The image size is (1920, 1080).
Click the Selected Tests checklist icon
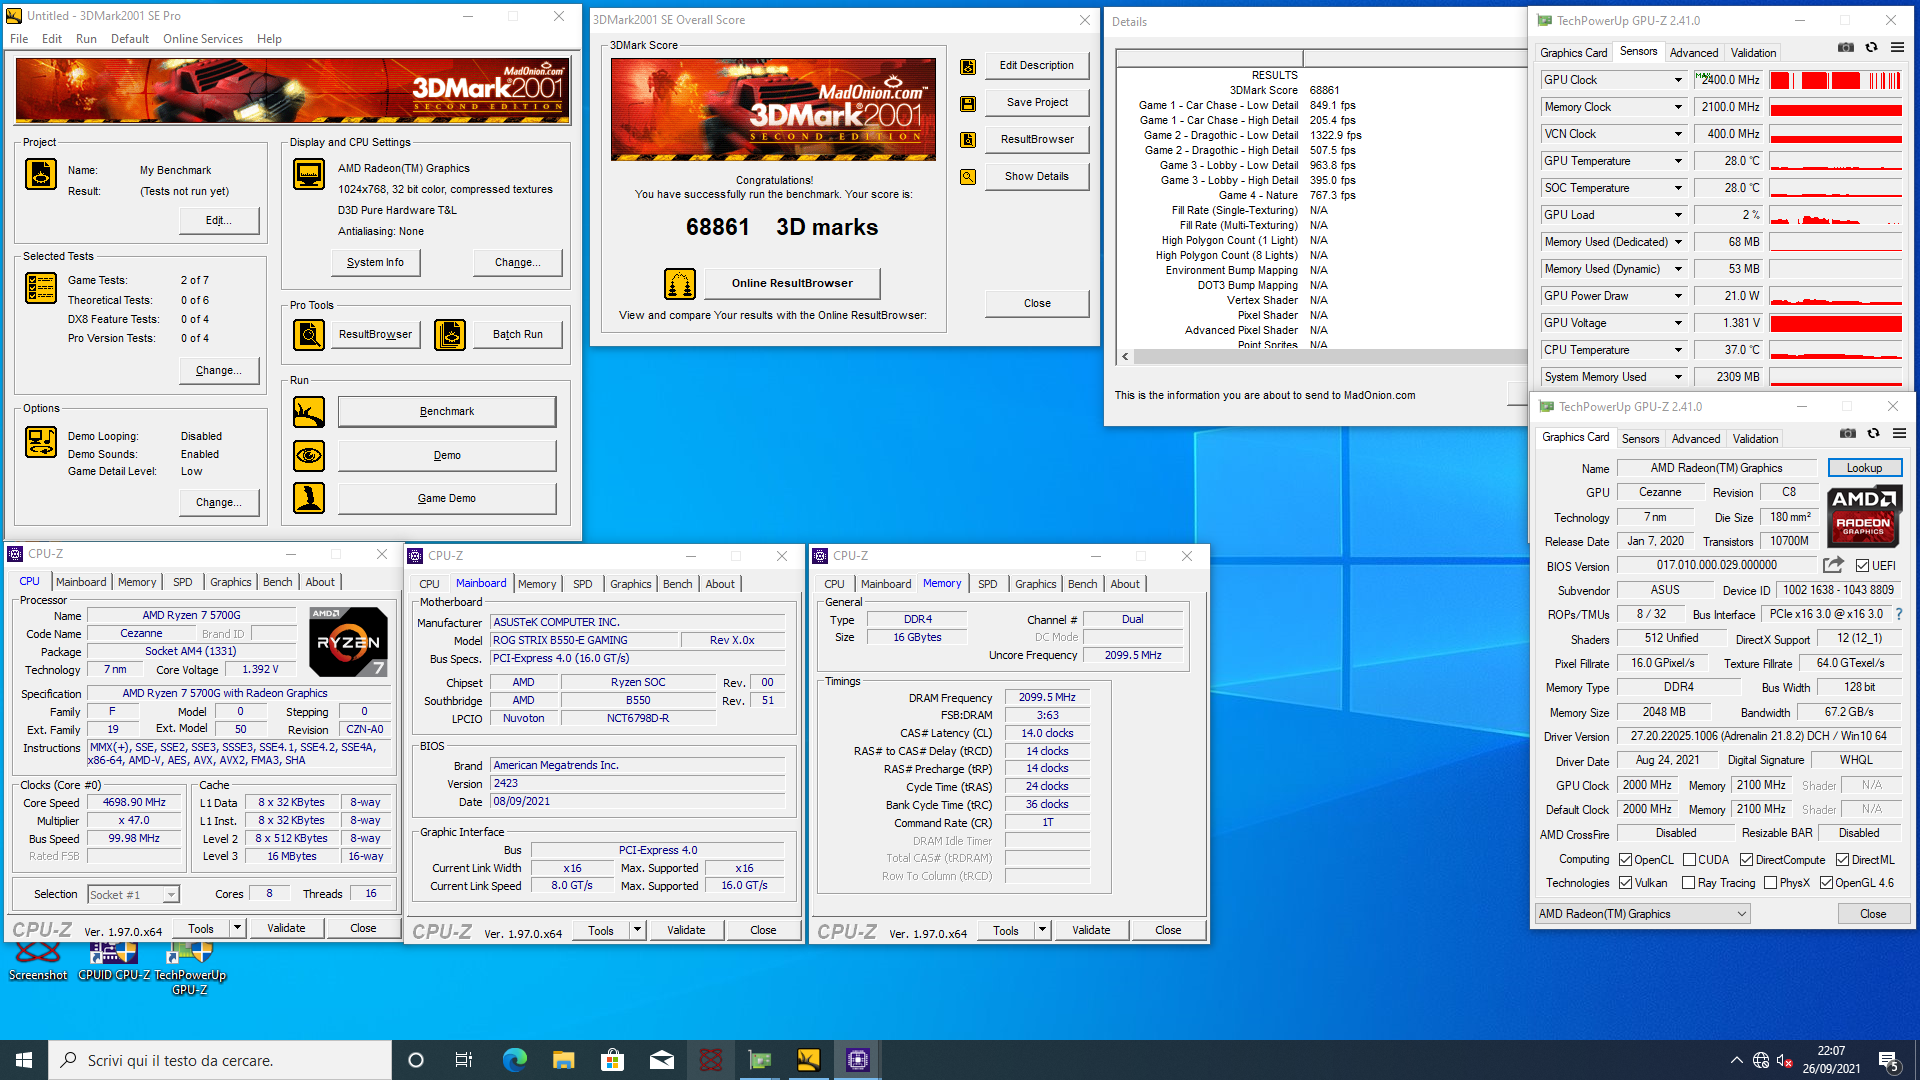(x=41, y=287)
